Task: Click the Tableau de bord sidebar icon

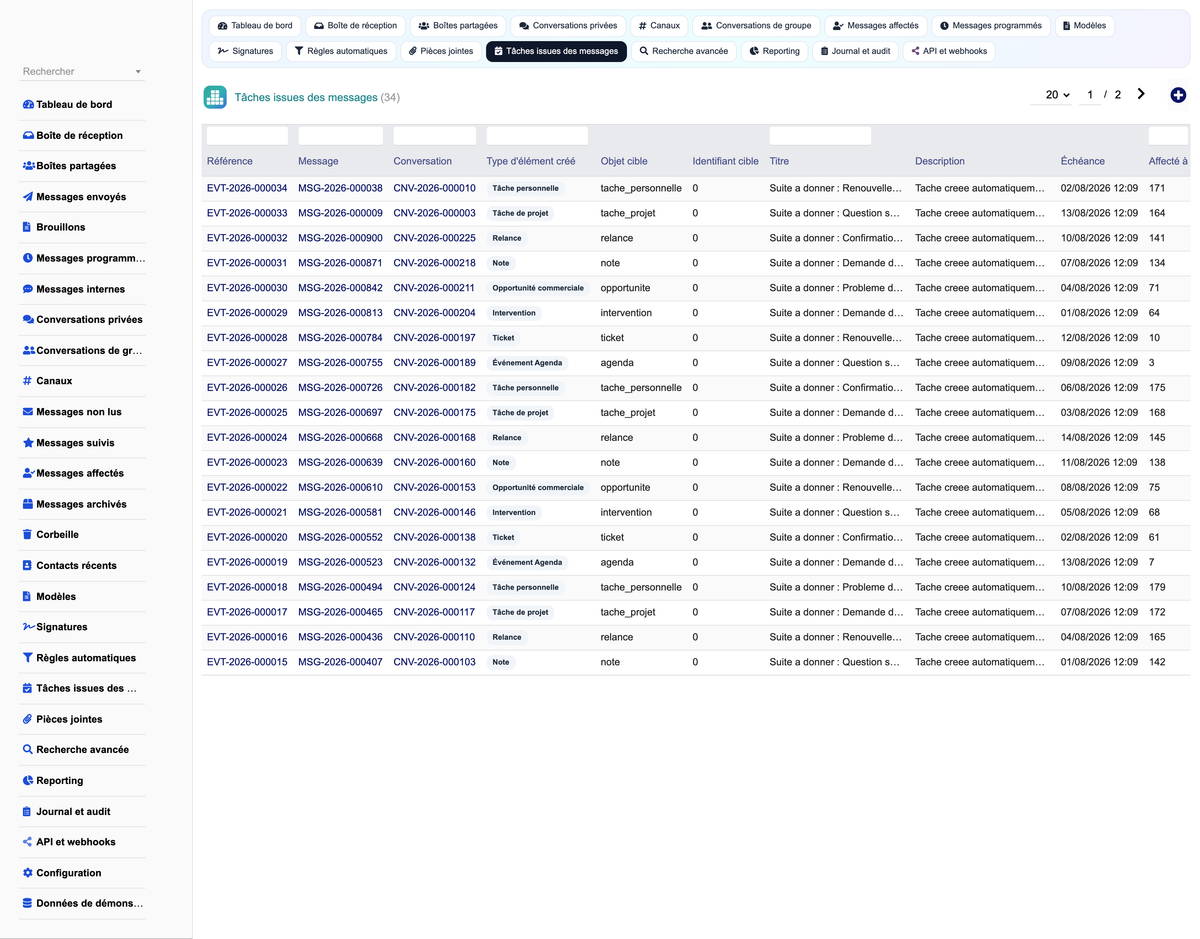Action: [28, 104]
